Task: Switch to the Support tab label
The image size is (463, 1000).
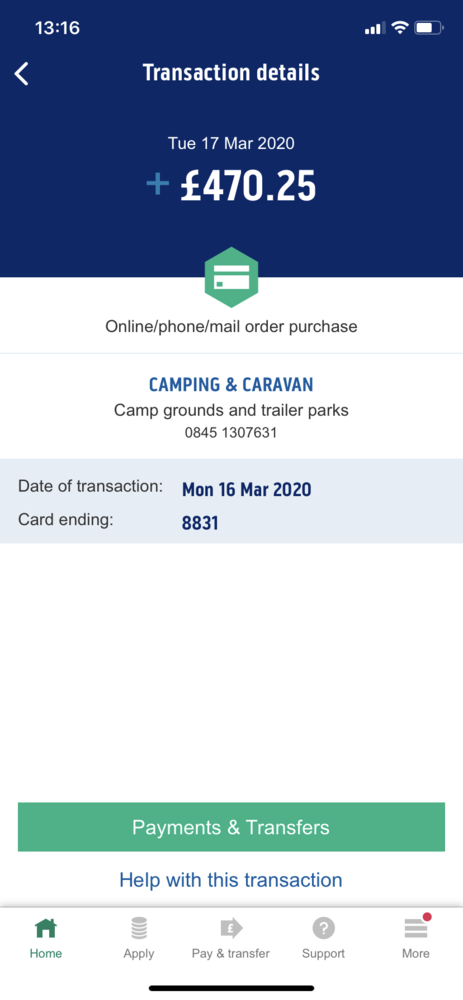Action: tap(323, 953)
